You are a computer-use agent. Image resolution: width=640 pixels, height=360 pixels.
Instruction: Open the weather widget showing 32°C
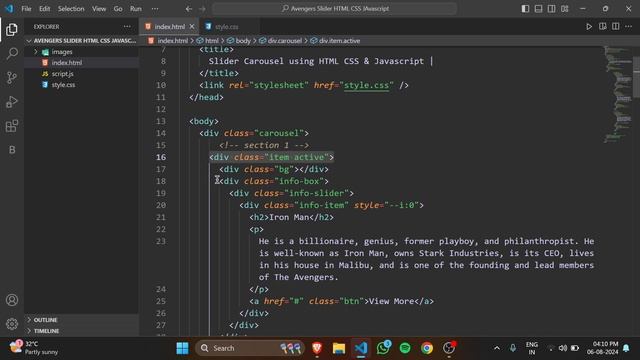pyautogui.click(x=35, y=348)
